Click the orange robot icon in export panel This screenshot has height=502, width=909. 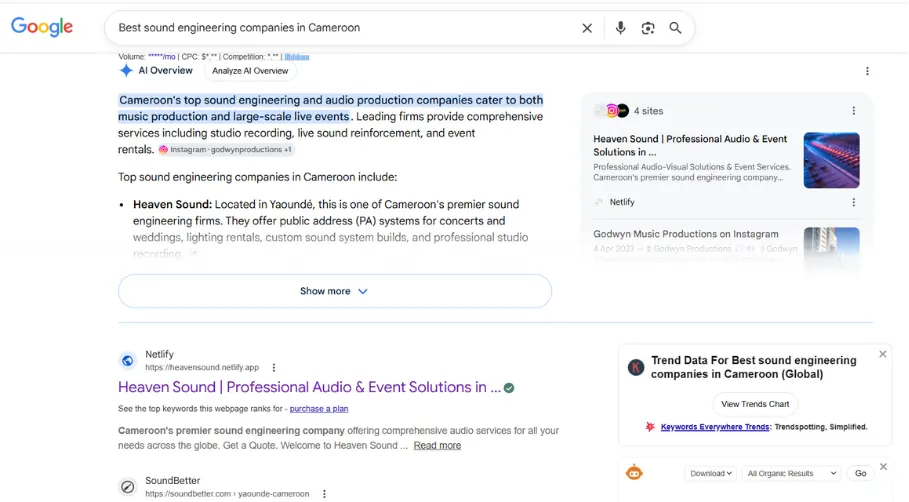(x=634, y=472)
